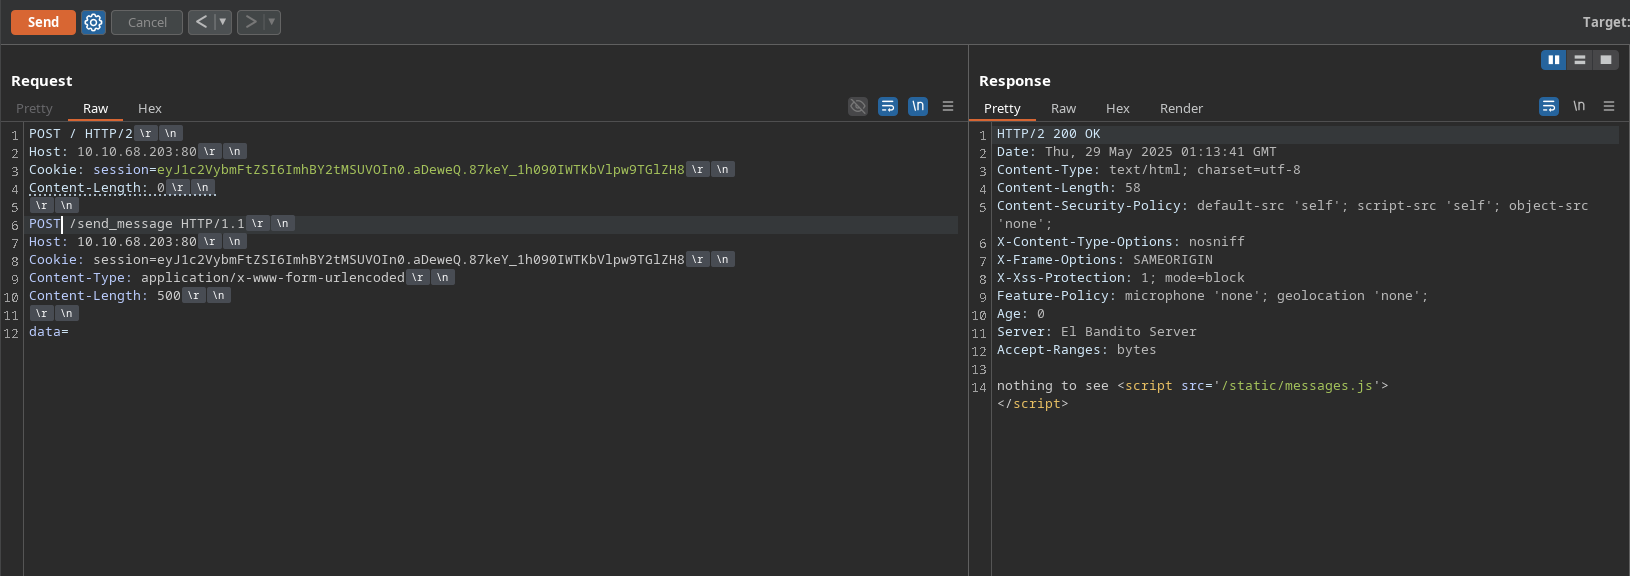
Task: Expand the forward history dropdown arrow
Action: click(271, 22)
